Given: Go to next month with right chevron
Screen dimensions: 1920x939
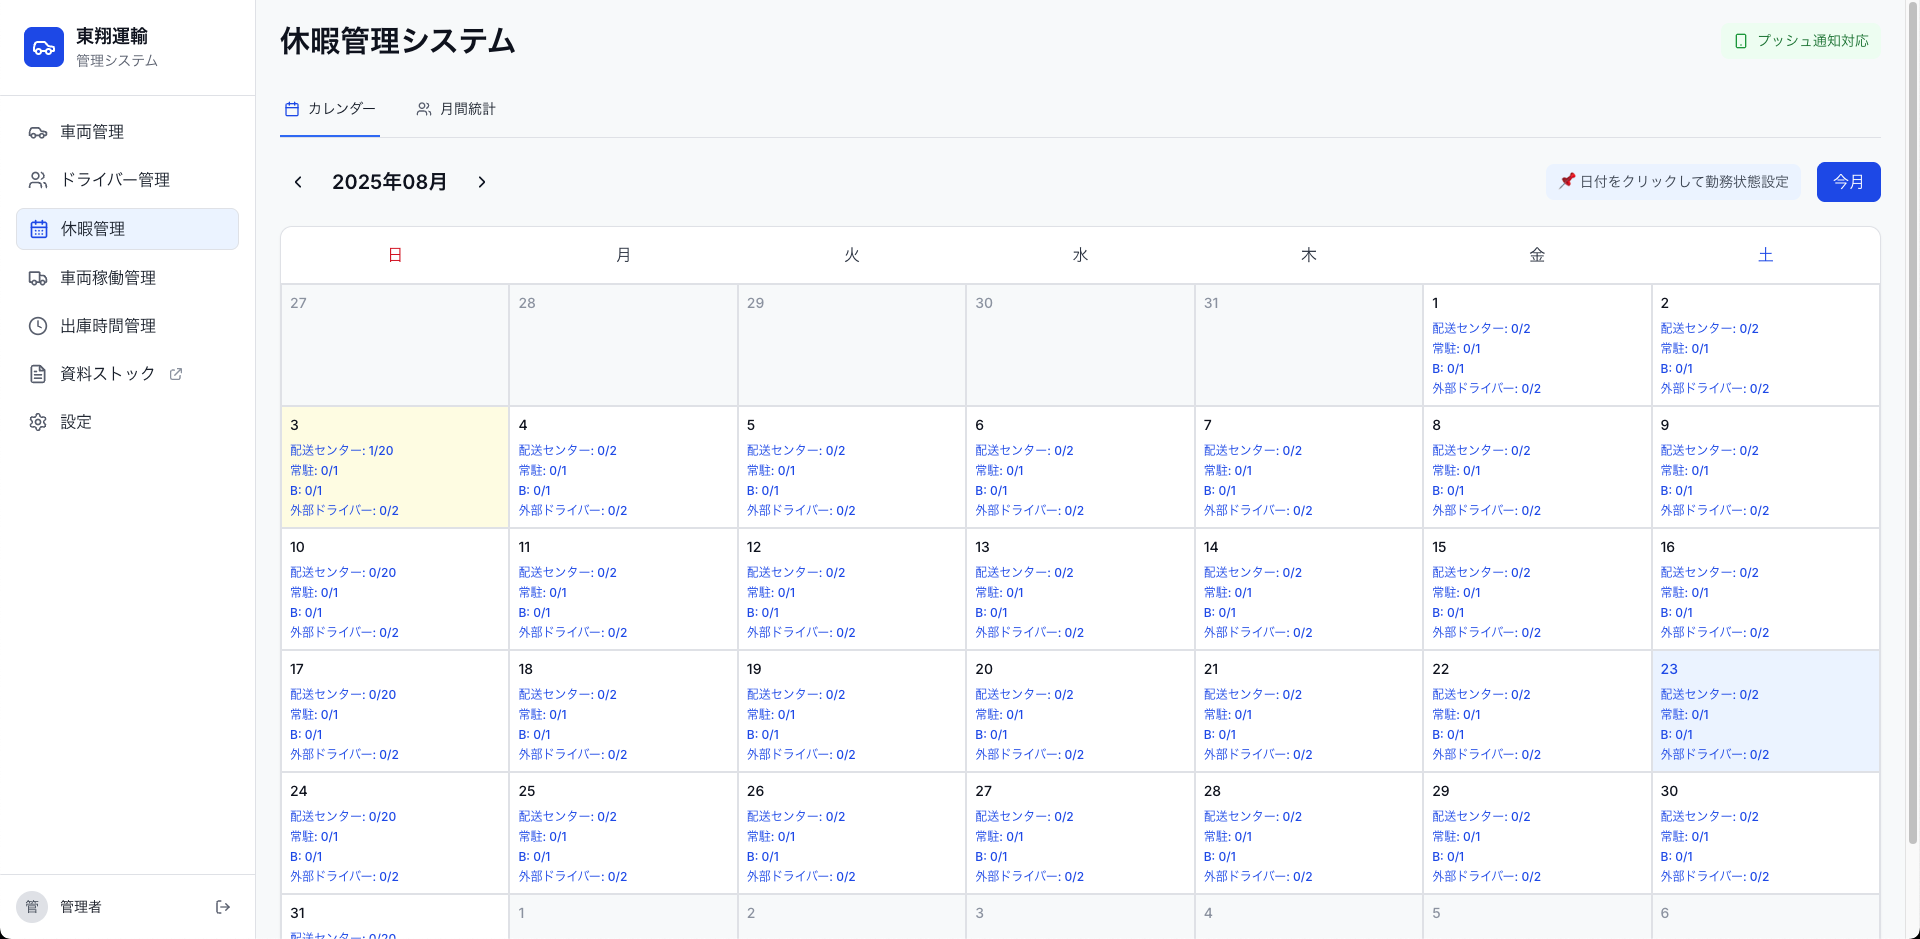Looking at the screenshot, I should click(482, 182).
